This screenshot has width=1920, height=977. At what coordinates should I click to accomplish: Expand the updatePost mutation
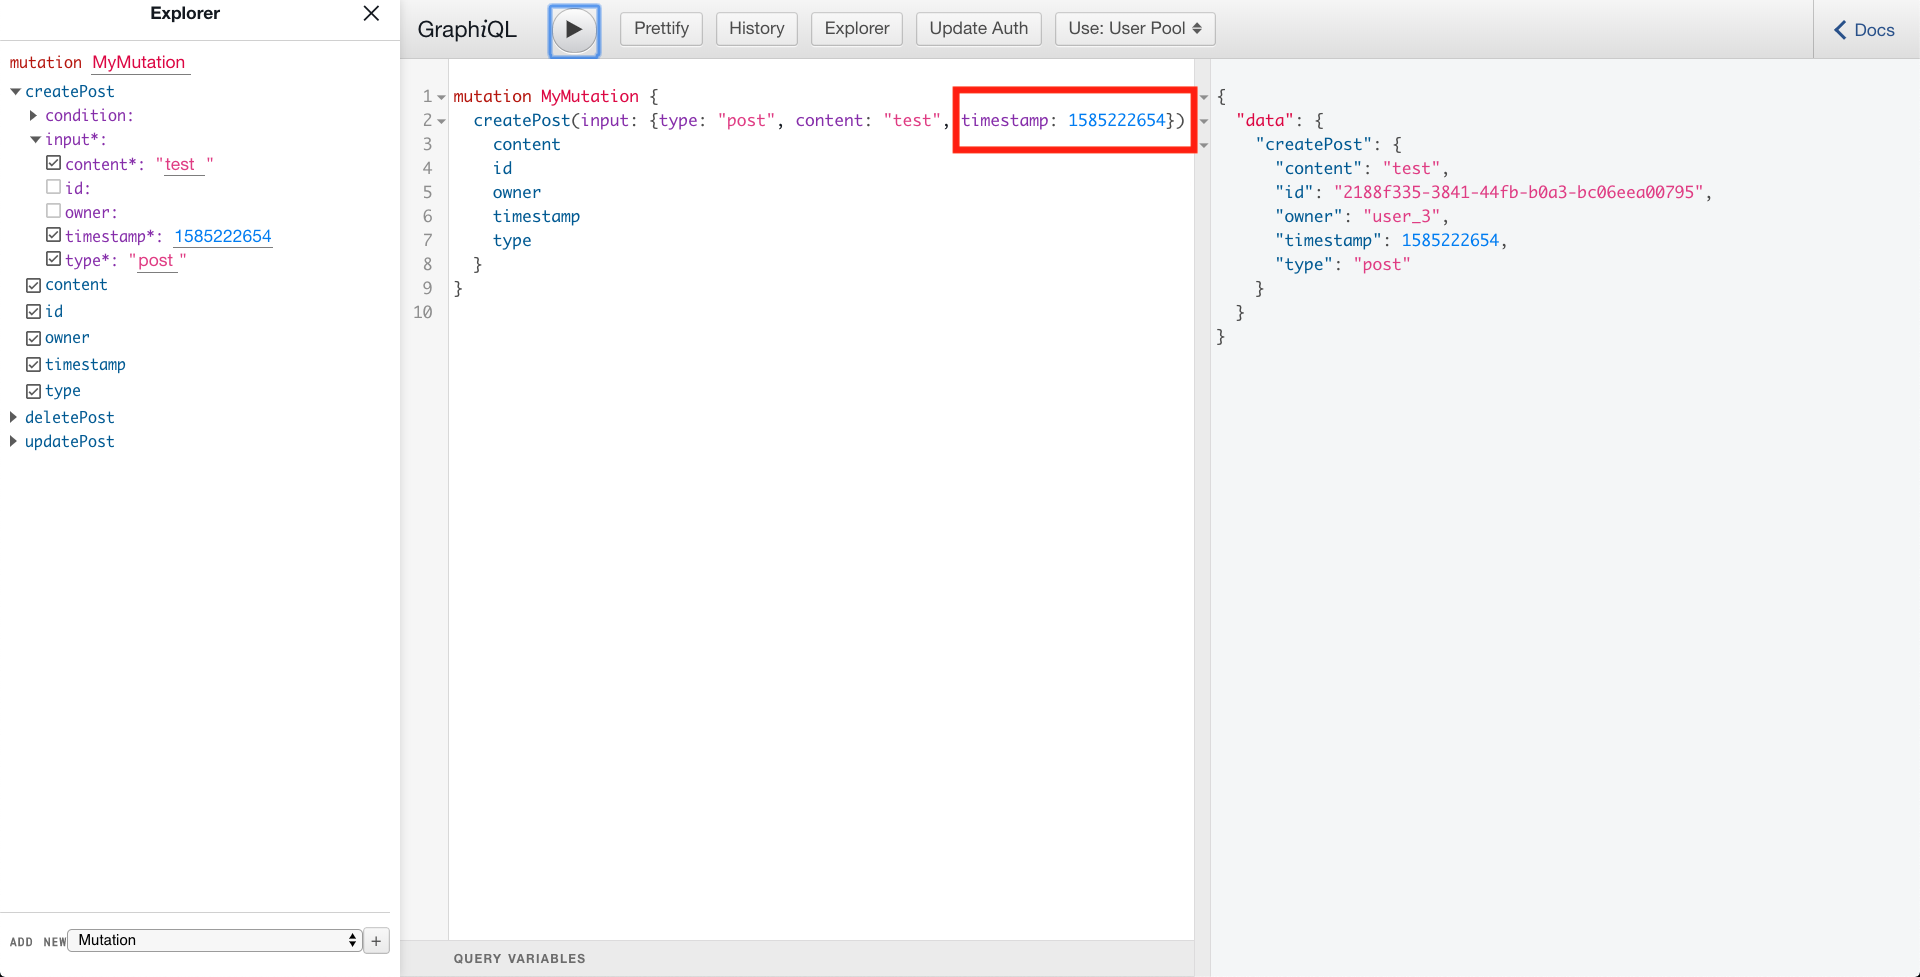coord(14,441)
